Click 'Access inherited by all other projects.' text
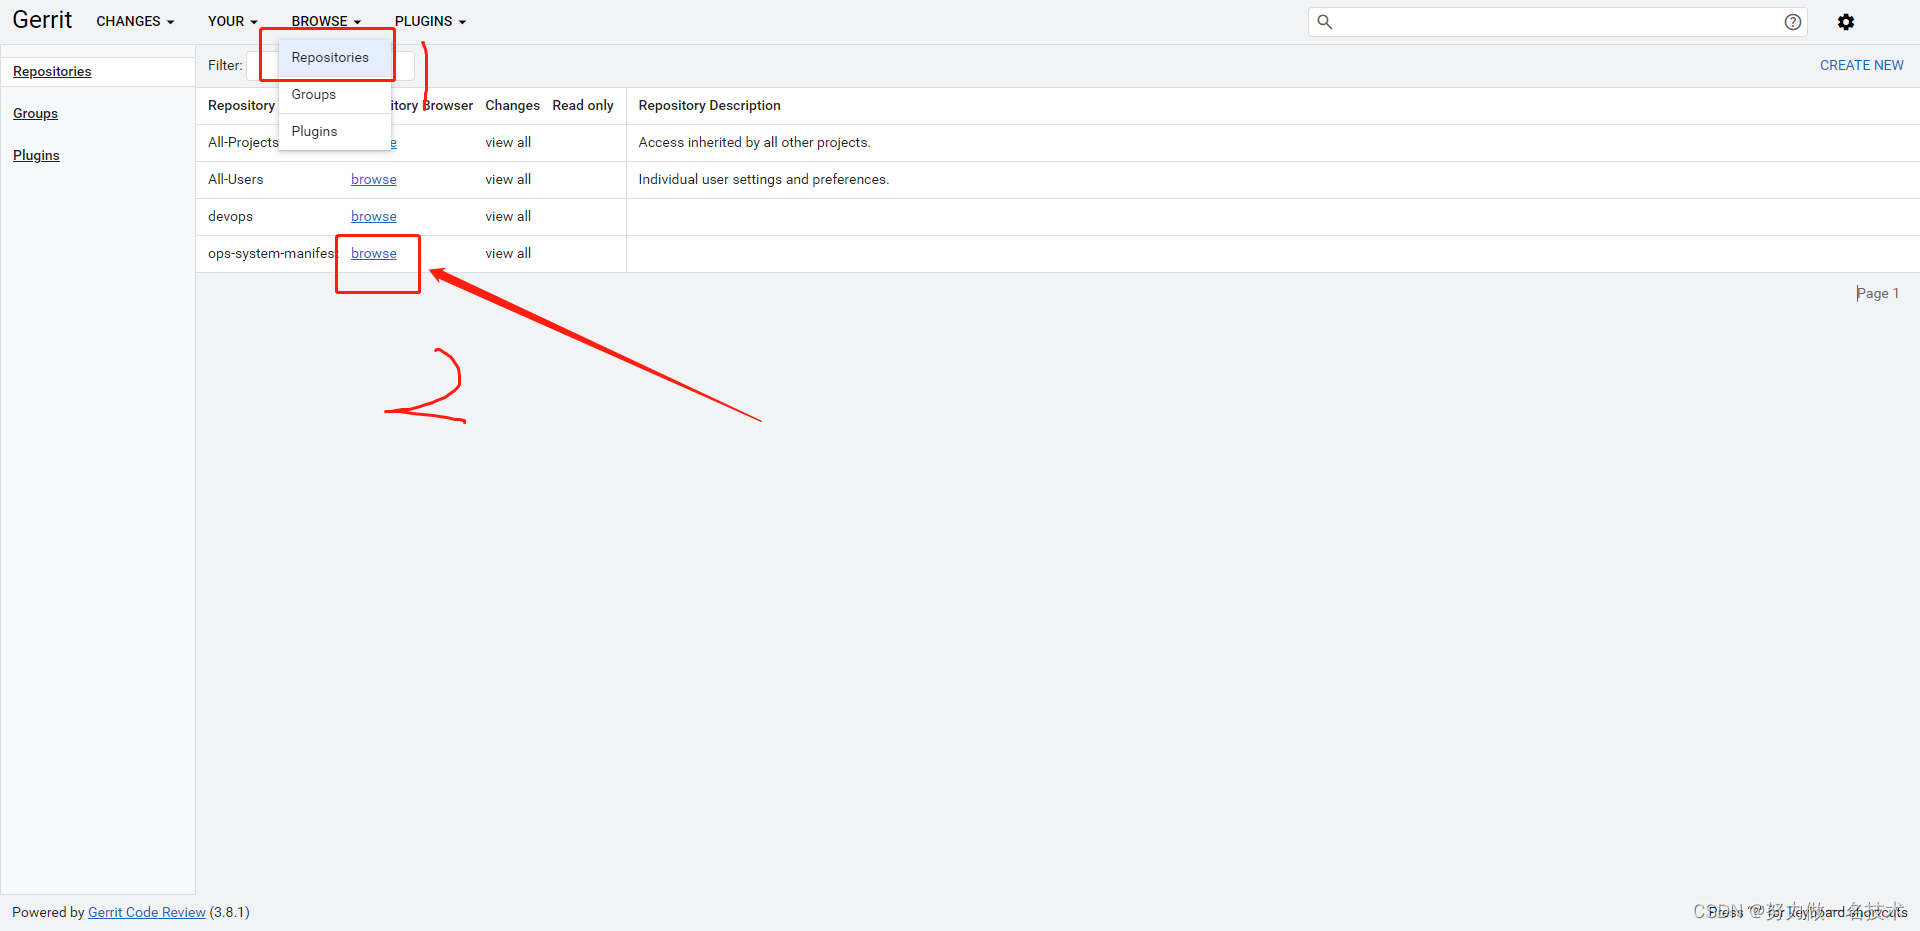The height and width of the screenshot is (931, 1920). click(x=754, y=142)
